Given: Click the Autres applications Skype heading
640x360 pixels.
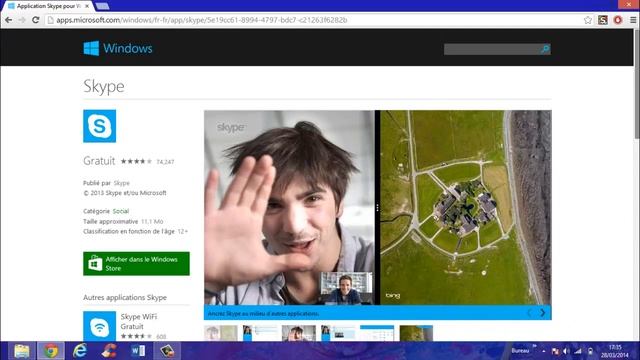Looking at the screenshot, I should (125, 298).
